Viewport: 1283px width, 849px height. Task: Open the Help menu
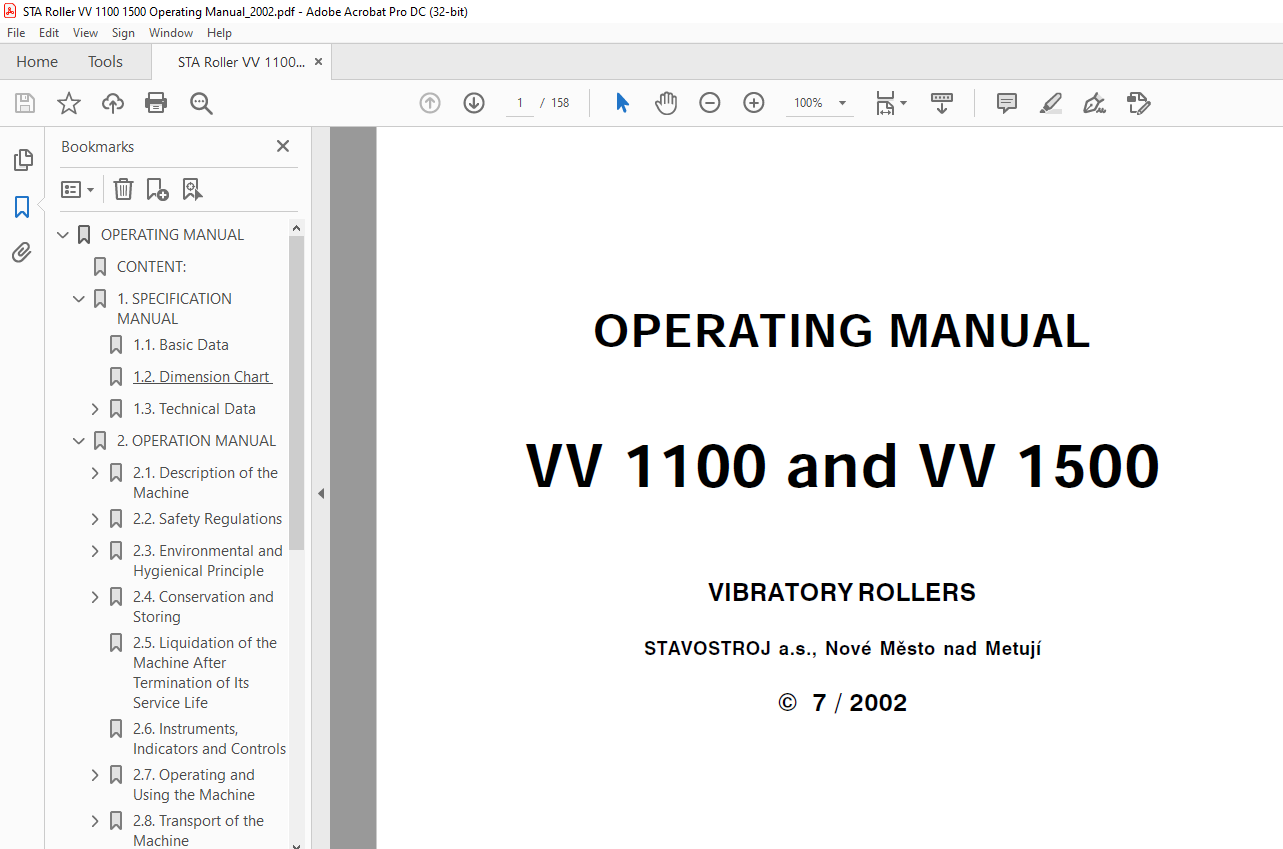pyautogui.click(x=219, y=33)
